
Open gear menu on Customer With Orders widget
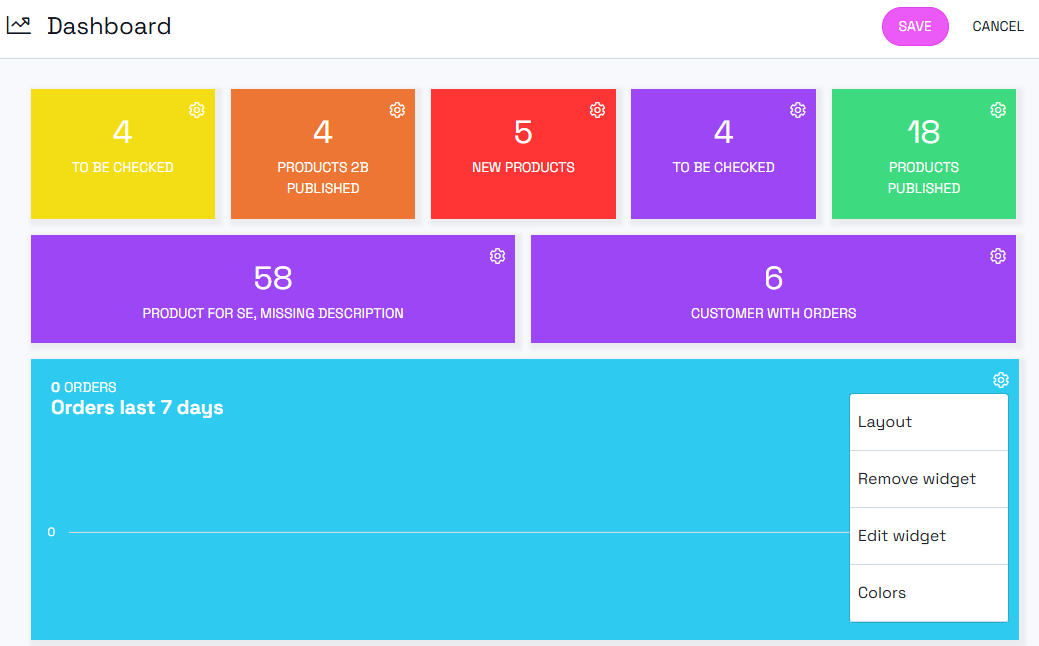998,256
